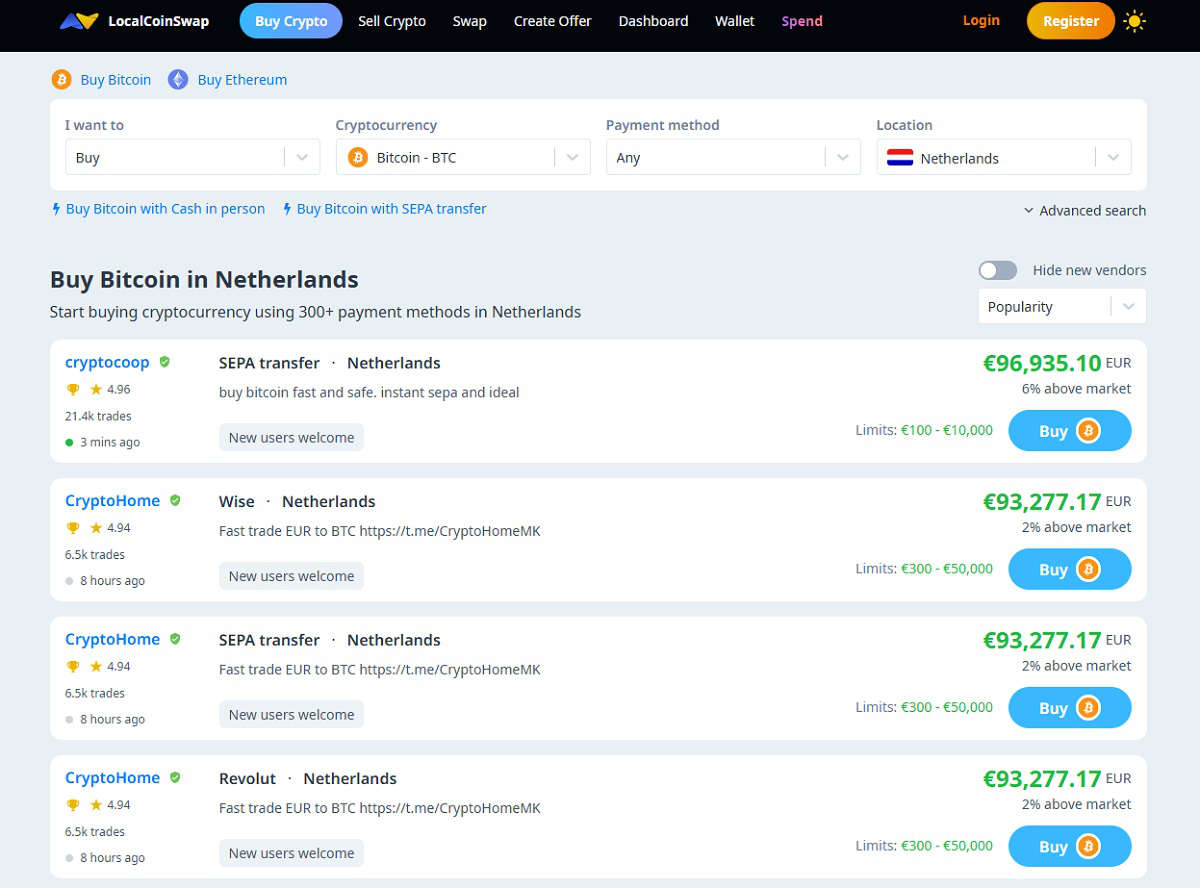The width and height of the screenshot is (1200, 888).
Task: Follow the Buy Ethereum quick link
Action: pos(242,80)
